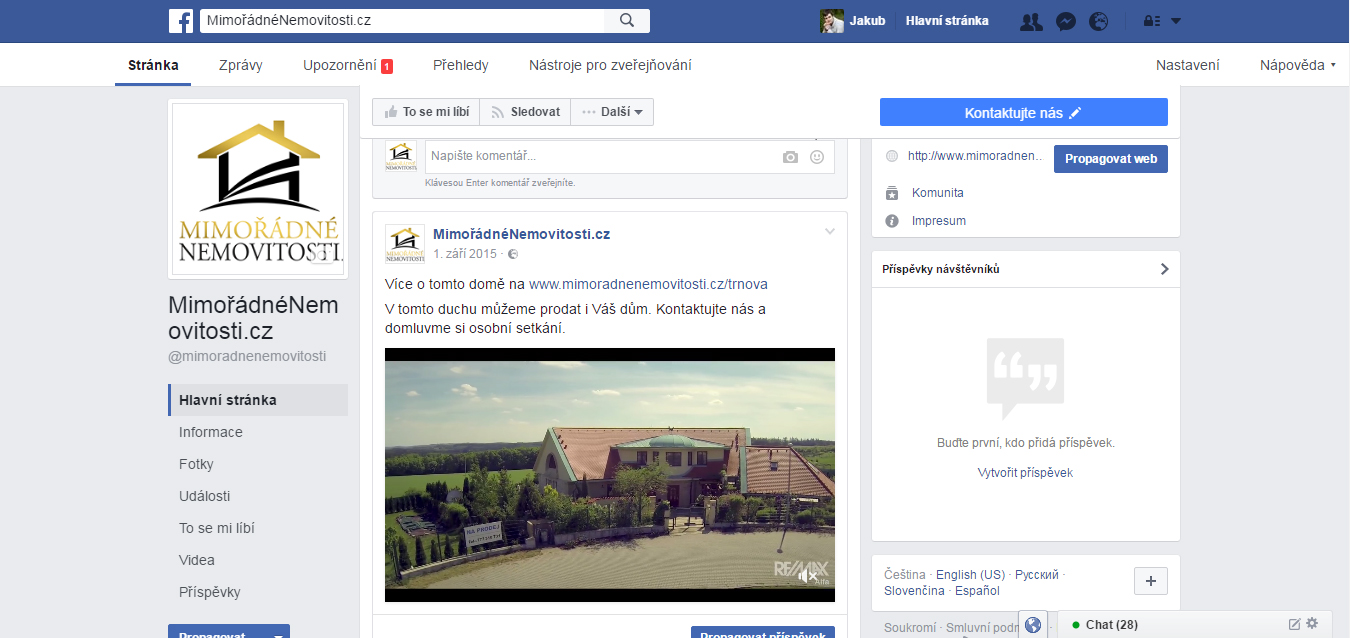
Task: Click the Sledovat follow button
Action: 525,112
